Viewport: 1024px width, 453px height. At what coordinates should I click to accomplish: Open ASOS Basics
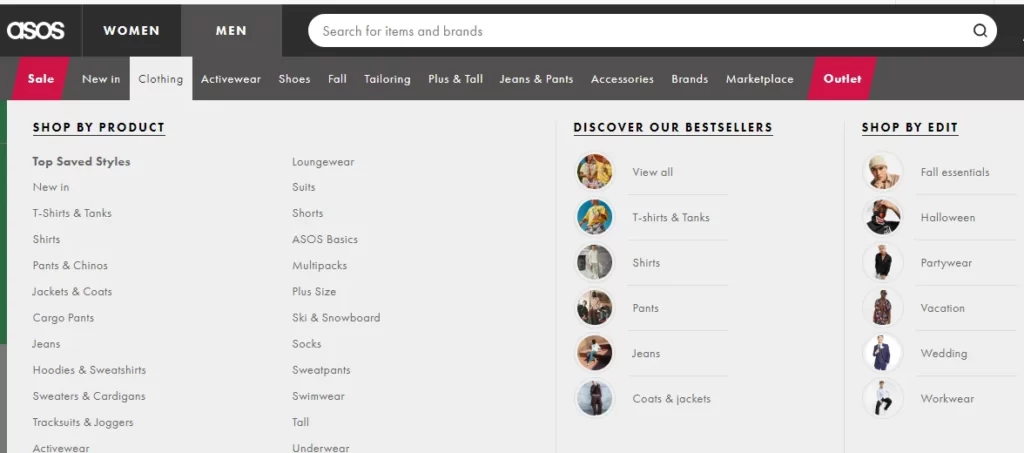pyautogui.click(x=325, y=240)
